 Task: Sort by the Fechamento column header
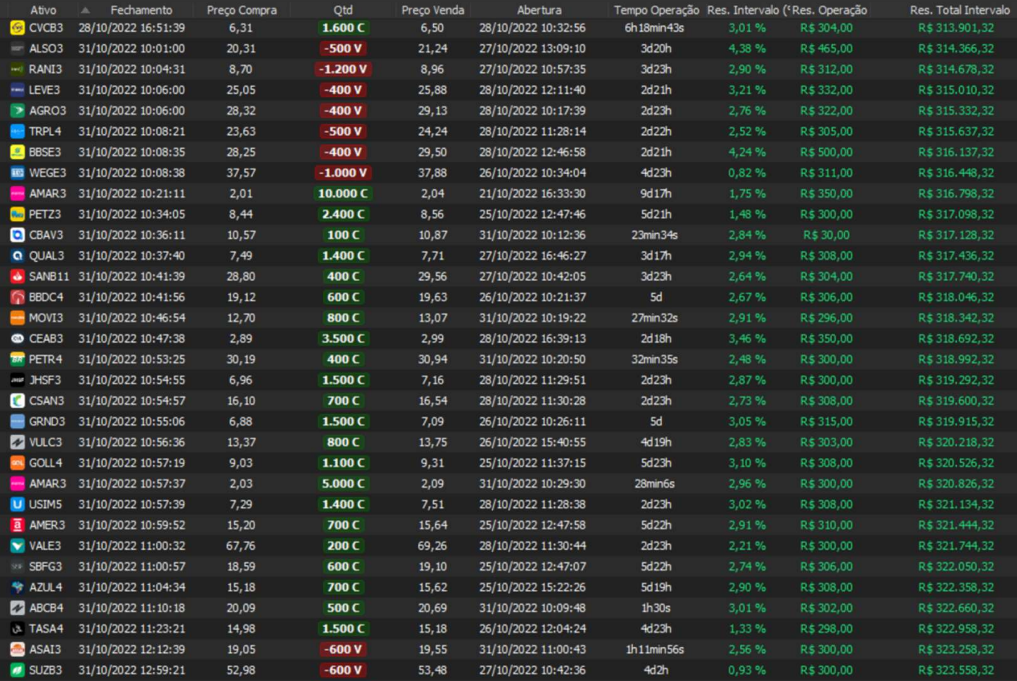(141, 9)
